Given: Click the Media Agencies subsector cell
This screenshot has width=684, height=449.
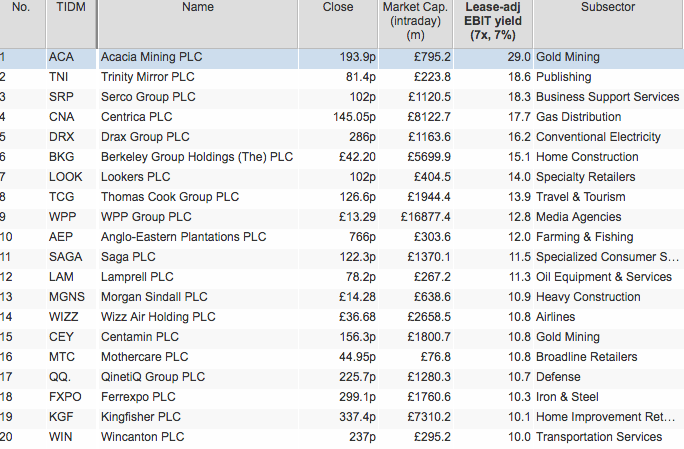Looking at the screenshot, I should pyautogui.click(x=578, y=217).
